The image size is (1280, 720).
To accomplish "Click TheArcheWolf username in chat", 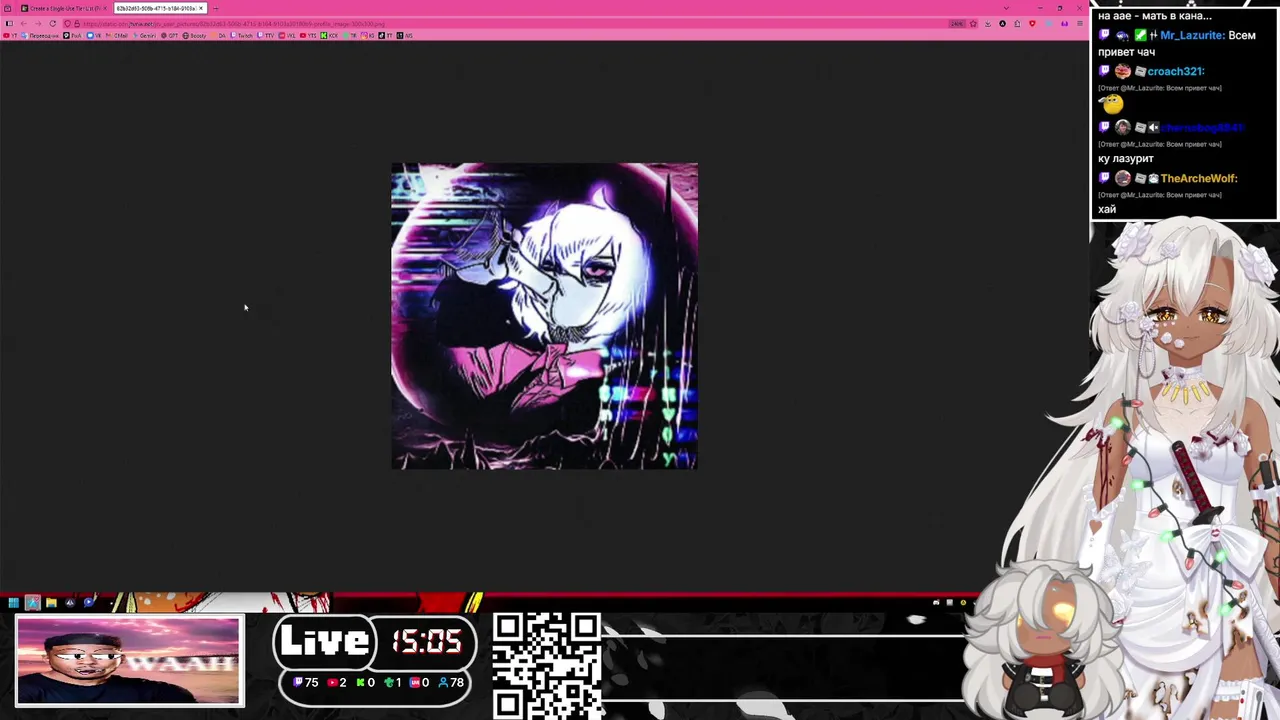I will (x=1199, y=178).
